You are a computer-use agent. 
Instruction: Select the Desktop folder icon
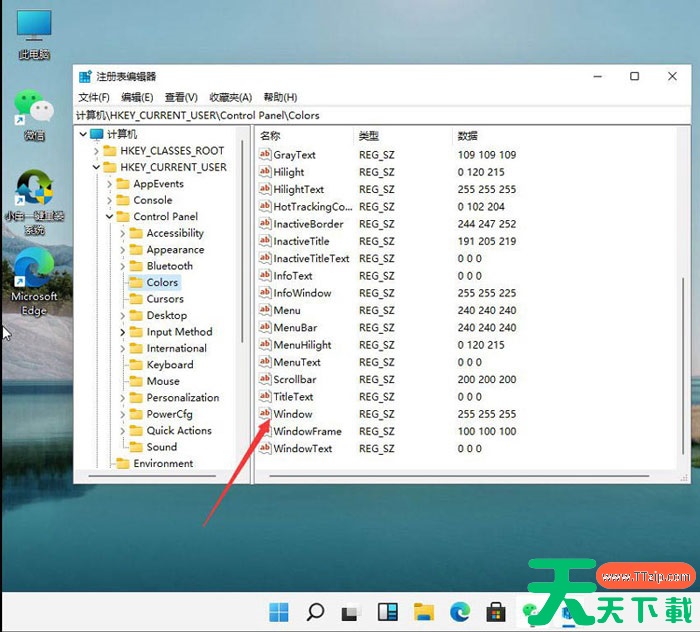[136, 316]
